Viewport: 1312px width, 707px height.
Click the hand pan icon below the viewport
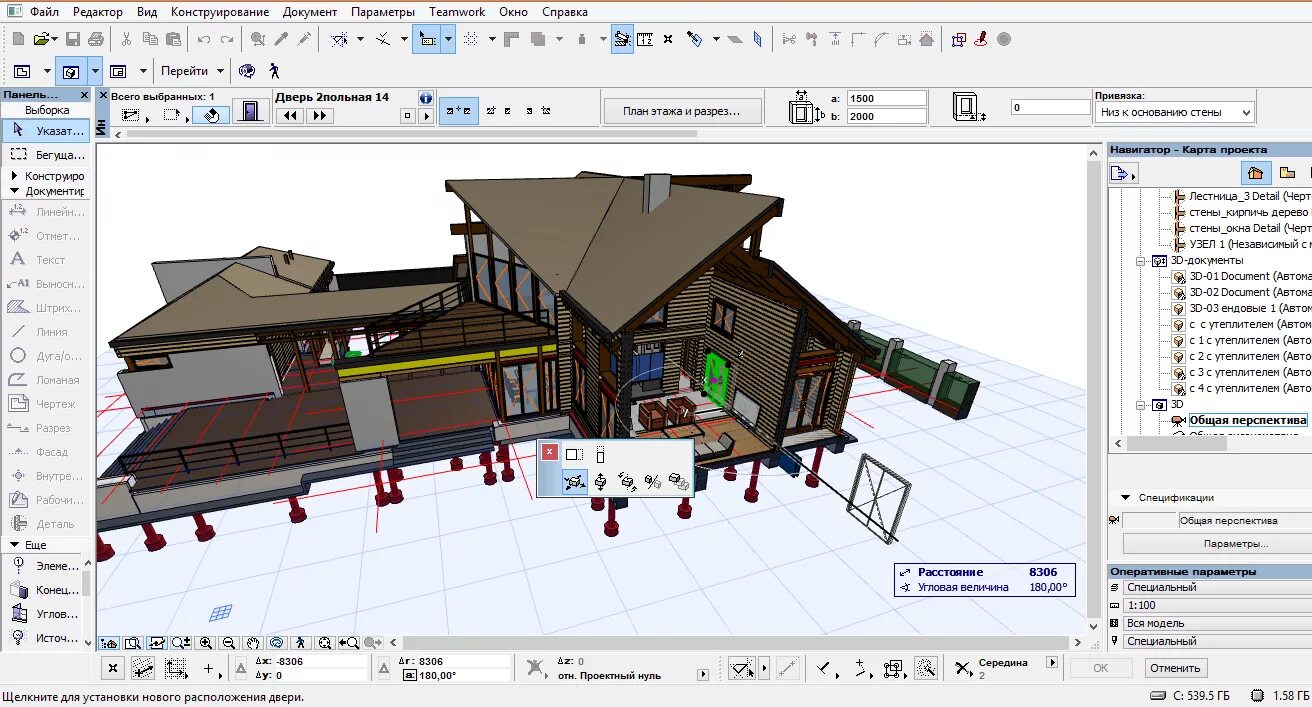pyautogui.click(x=254, y=643)
